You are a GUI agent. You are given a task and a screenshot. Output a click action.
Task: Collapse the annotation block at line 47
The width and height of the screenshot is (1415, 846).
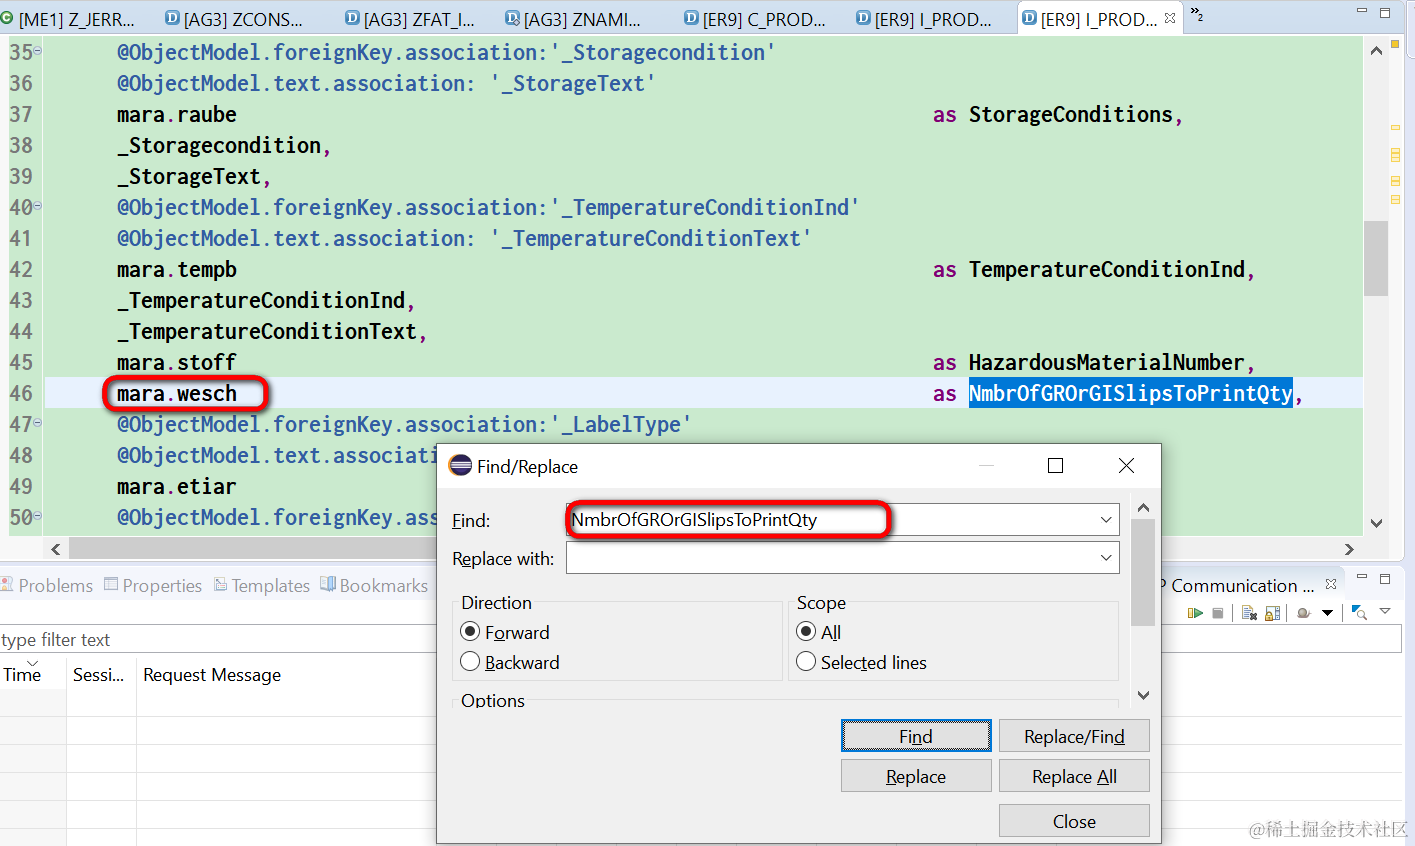tap(38, 423)
